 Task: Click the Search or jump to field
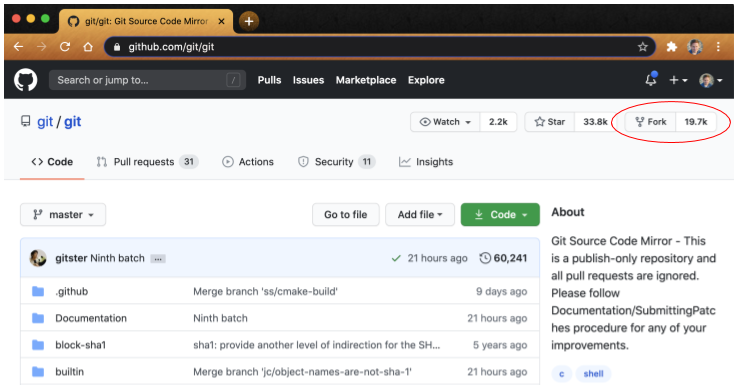[147, 80]
